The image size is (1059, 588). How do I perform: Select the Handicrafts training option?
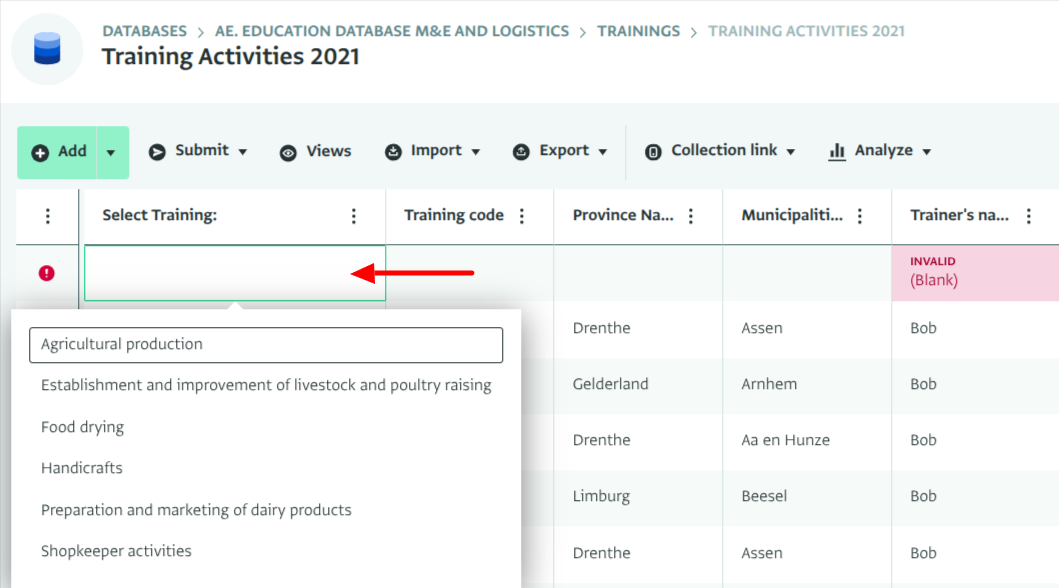pos(82,468)
